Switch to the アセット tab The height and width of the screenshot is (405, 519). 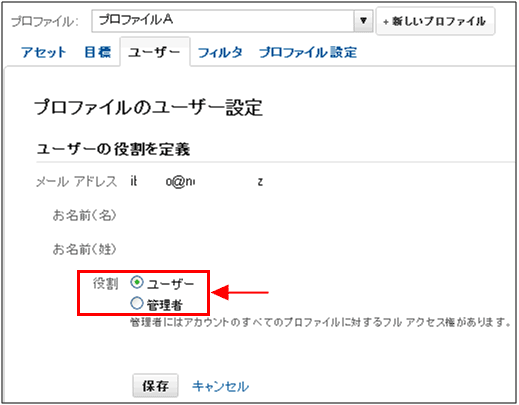(x=43, y=52)
